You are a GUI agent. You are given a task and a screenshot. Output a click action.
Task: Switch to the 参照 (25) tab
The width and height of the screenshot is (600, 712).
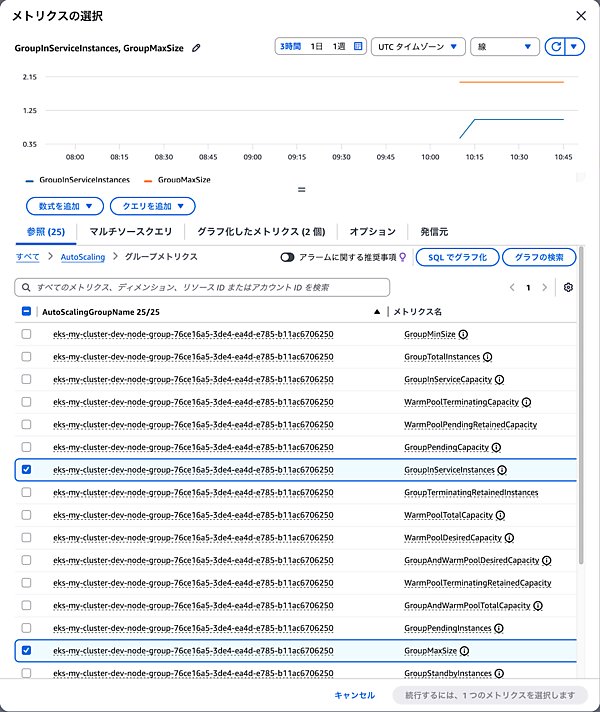45,232
